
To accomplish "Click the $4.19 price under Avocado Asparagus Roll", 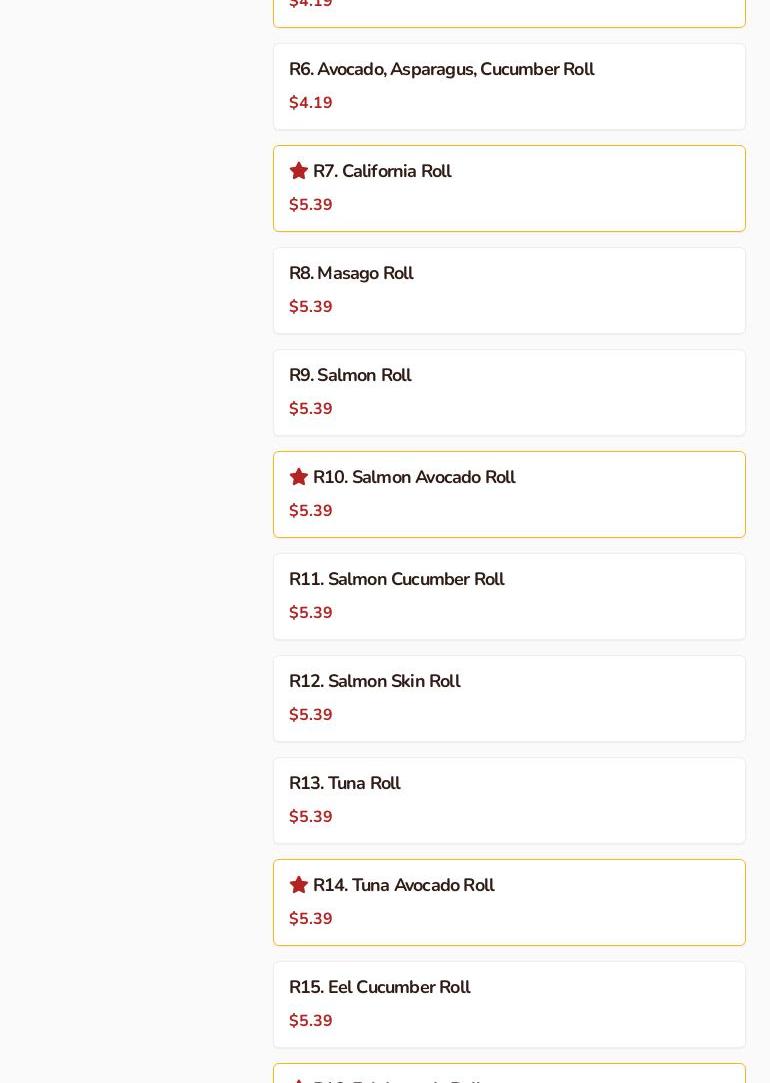I will [311, 103].
